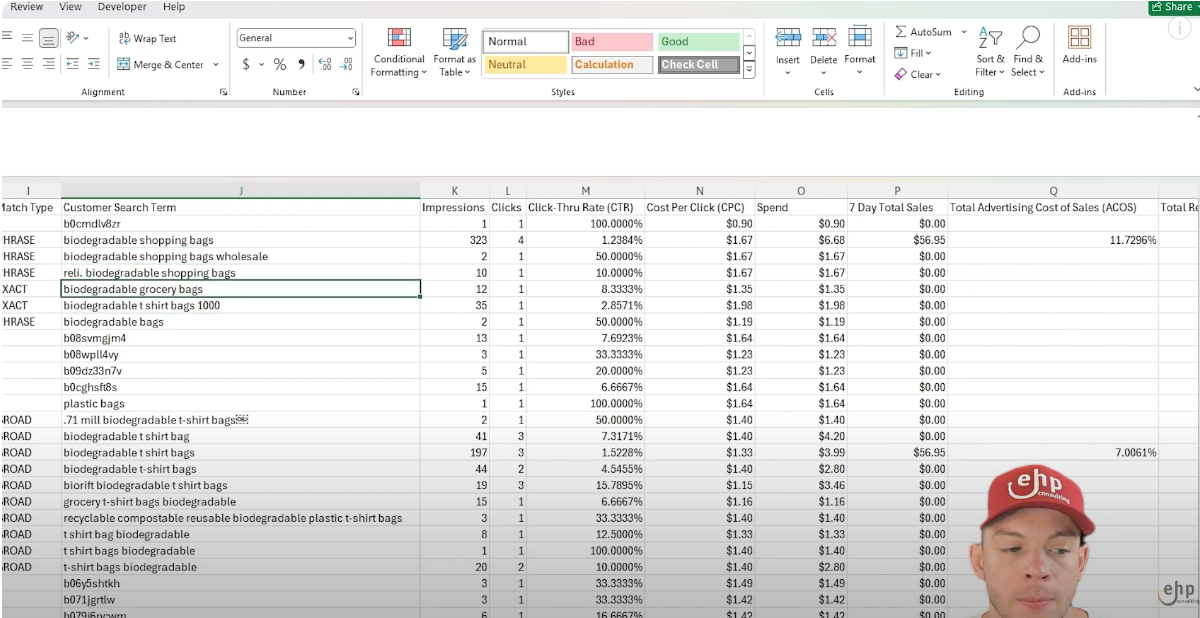Click the Increase Decimal icon
The height and width of the screenshot is (618, 1200).
coord(326,64)
